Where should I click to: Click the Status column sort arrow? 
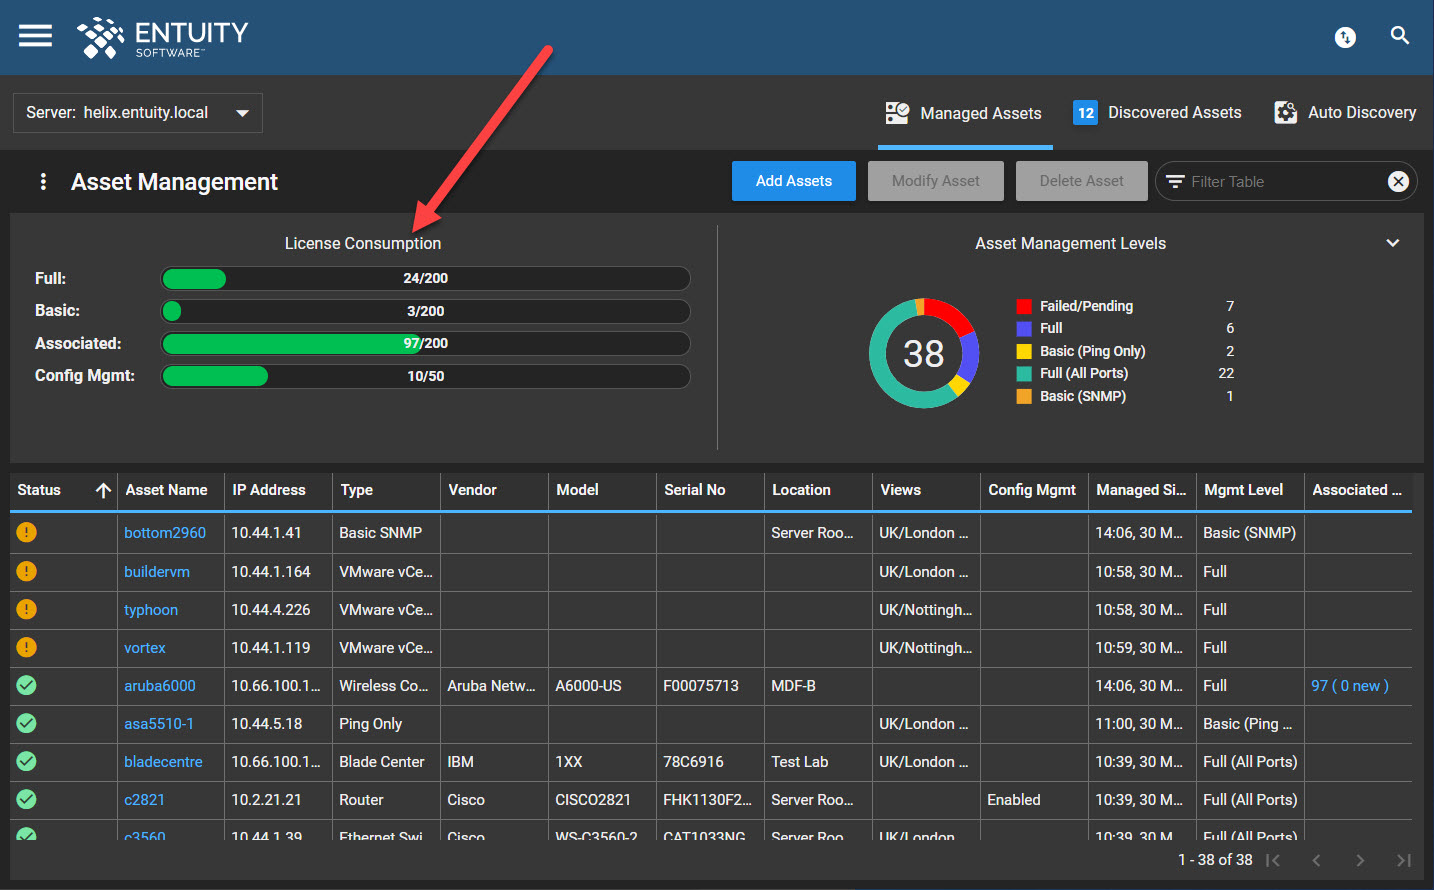(x=103, y=490)
